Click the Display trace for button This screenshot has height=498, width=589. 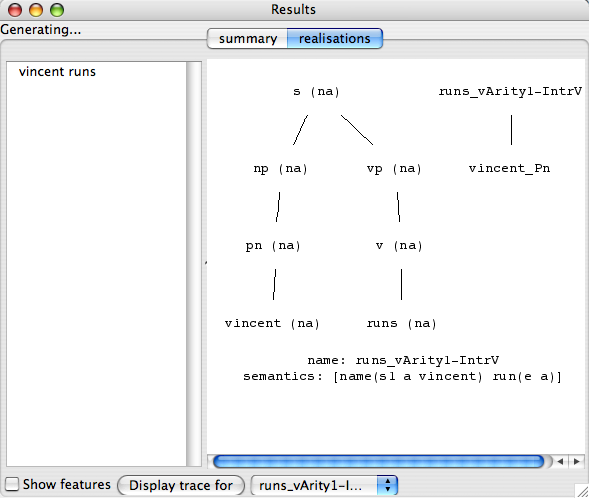[181, 485]
